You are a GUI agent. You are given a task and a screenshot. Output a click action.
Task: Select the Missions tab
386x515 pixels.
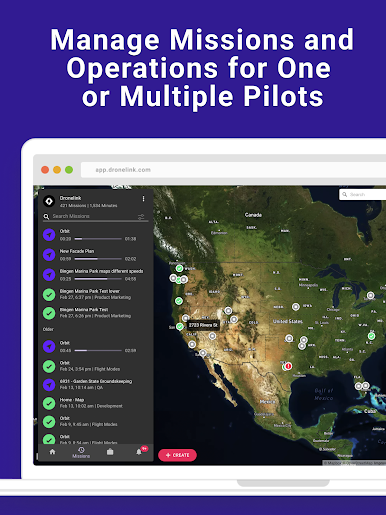(81, 453)
